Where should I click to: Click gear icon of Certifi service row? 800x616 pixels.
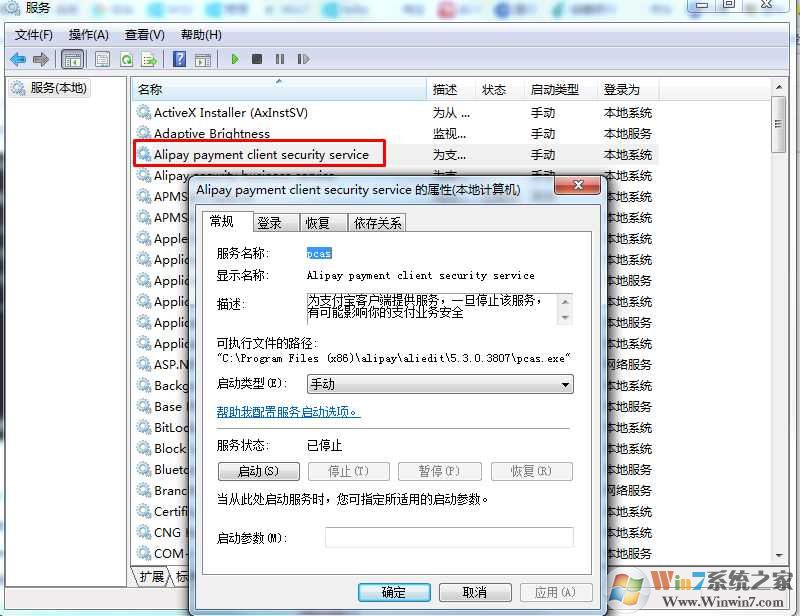(144, 510)
